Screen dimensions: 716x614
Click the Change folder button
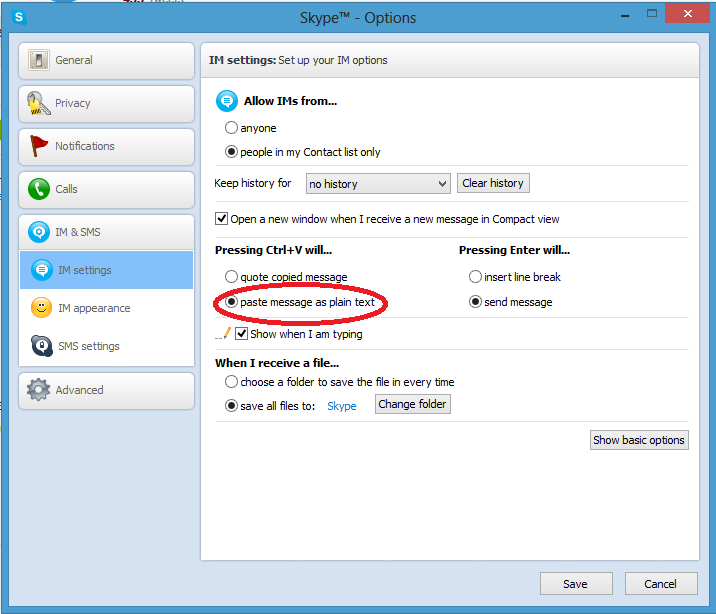pyautogui.click(x=412, y=404)
